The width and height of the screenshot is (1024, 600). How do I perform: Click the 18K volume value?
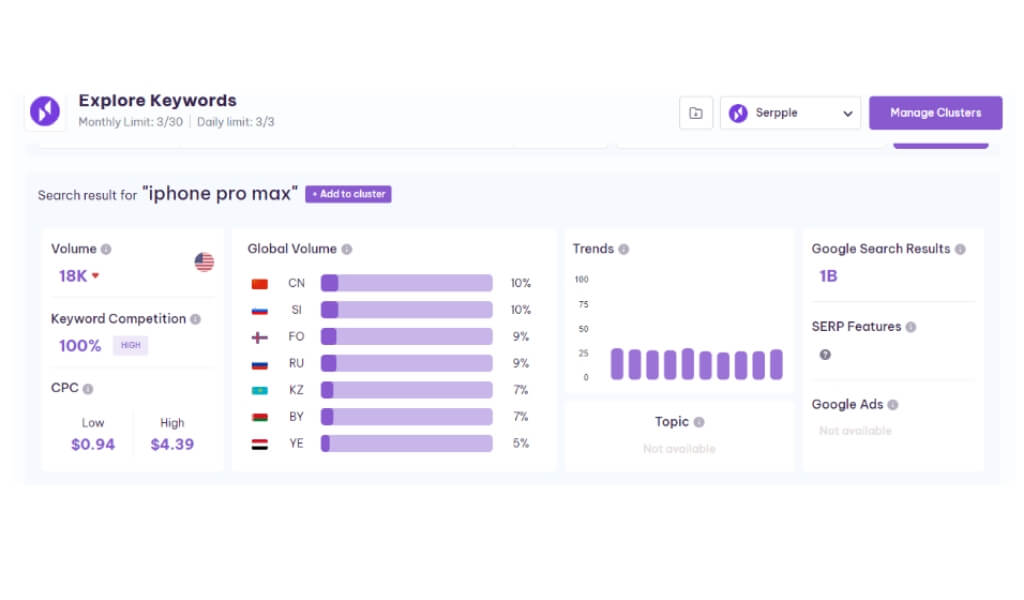click(72, 276)
